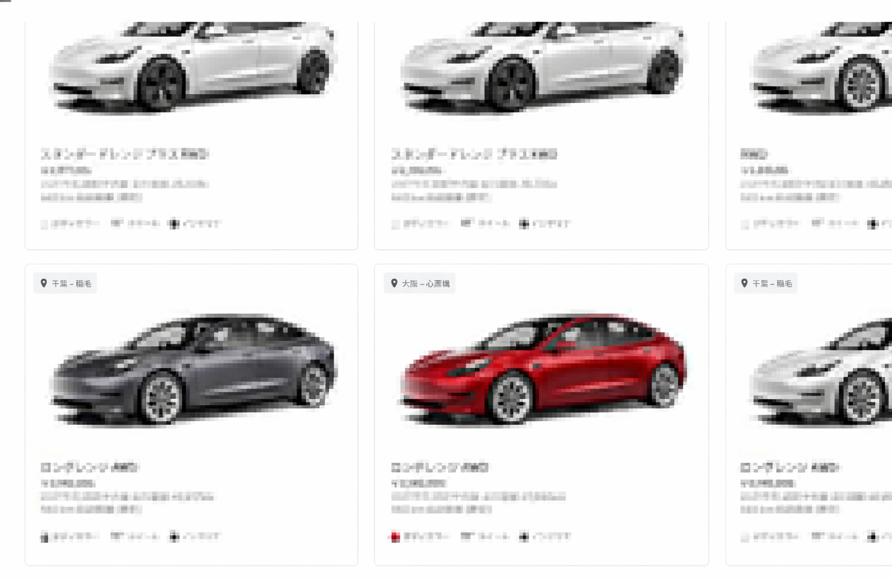Open the red Model 3 car image
Screen dimensions: 892x580
coord(543,368)
